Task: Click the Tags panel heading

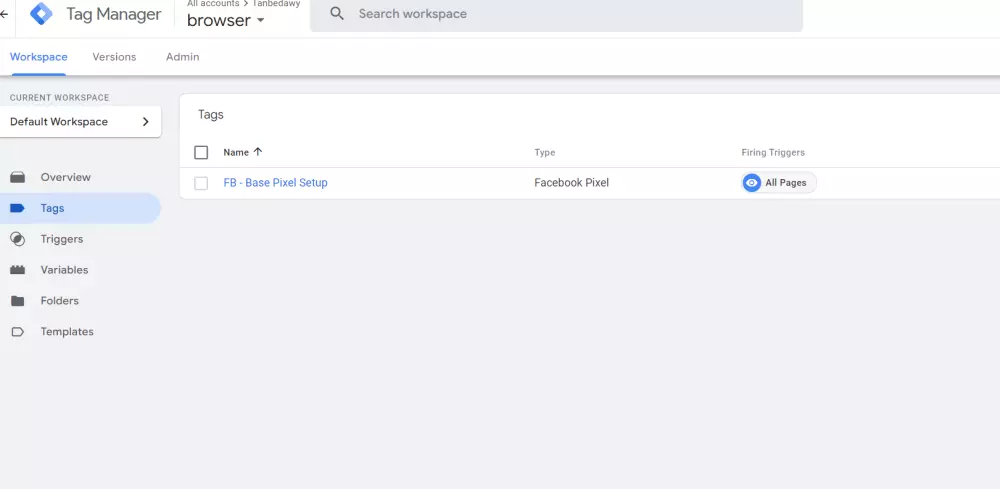Action: click(211, 115)
